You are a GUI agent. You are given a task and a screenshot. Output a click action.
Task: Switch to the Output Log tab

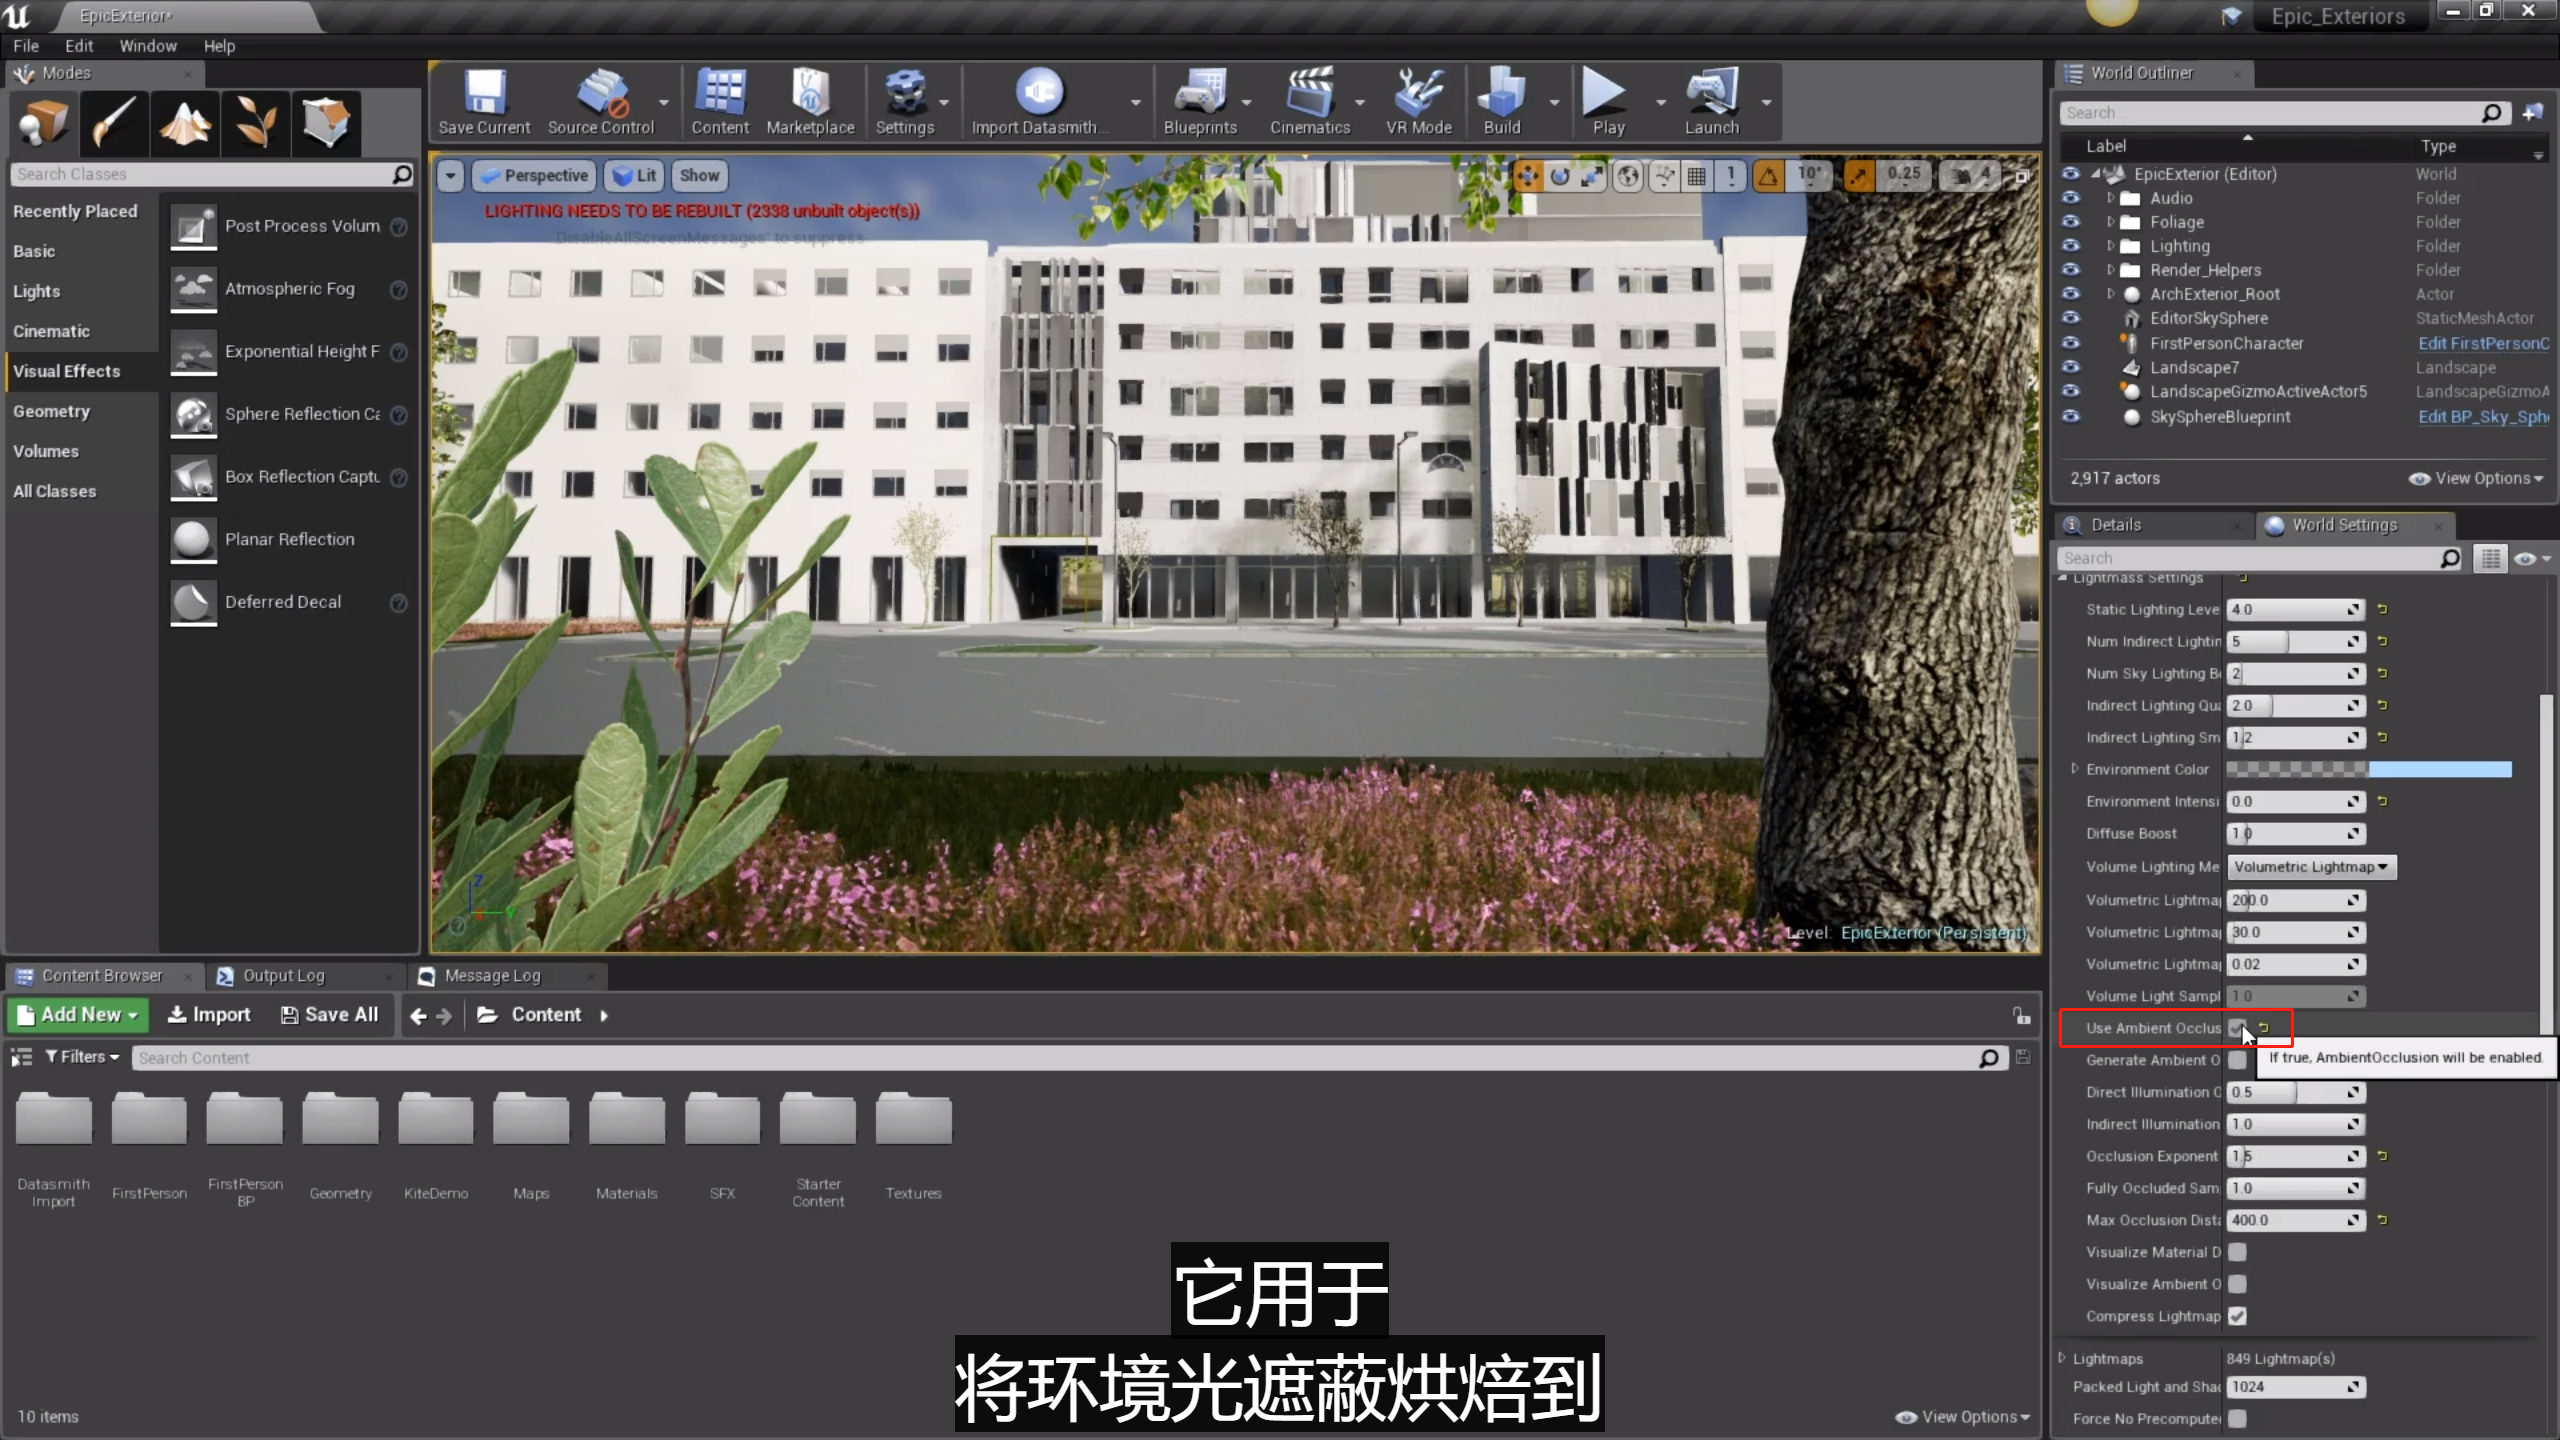(x=284, y=975)
